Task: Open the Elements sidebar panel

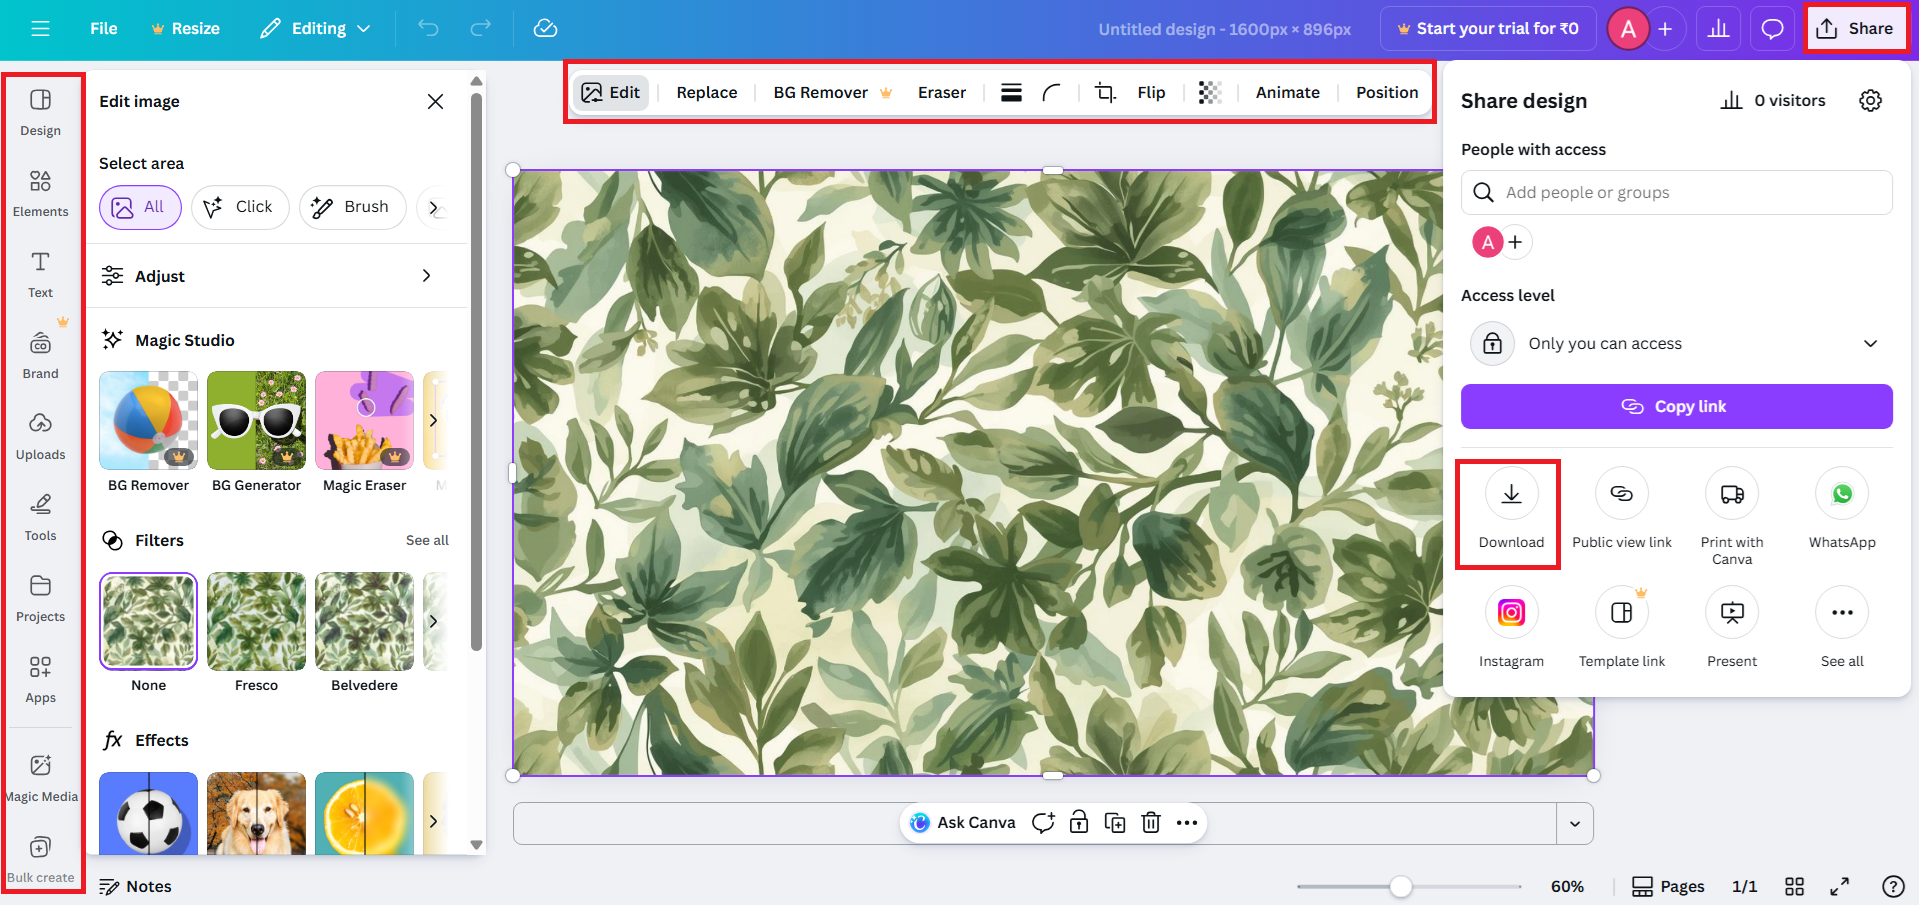Action: tap(40, 192)
